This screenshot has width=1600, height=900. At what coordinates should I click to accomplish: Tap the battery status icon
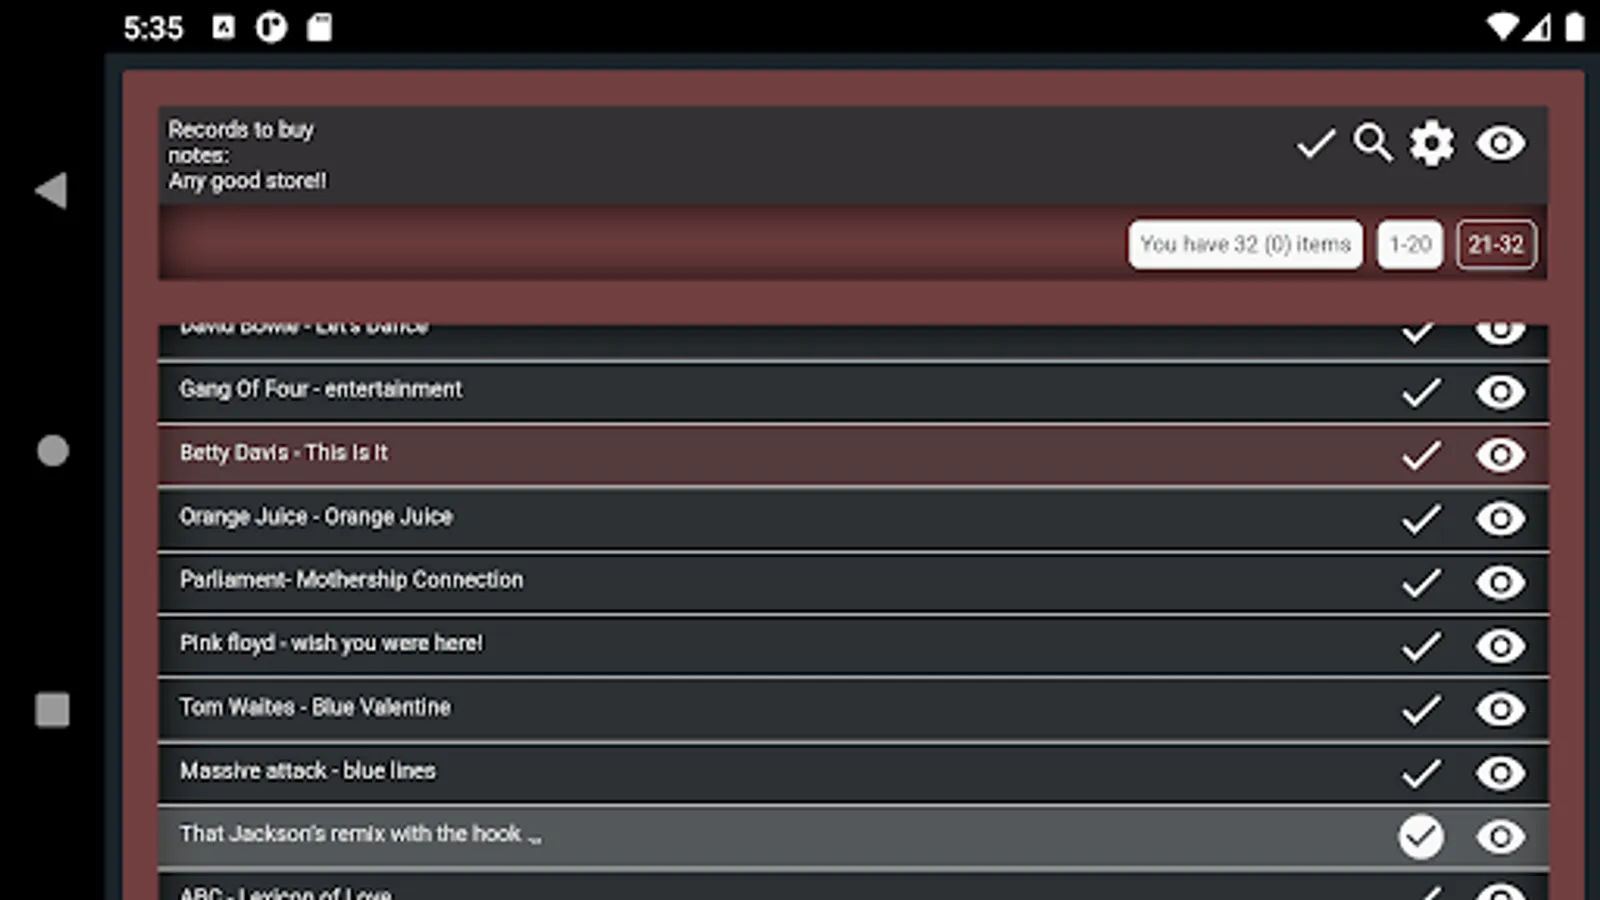tap(1574, 27)
